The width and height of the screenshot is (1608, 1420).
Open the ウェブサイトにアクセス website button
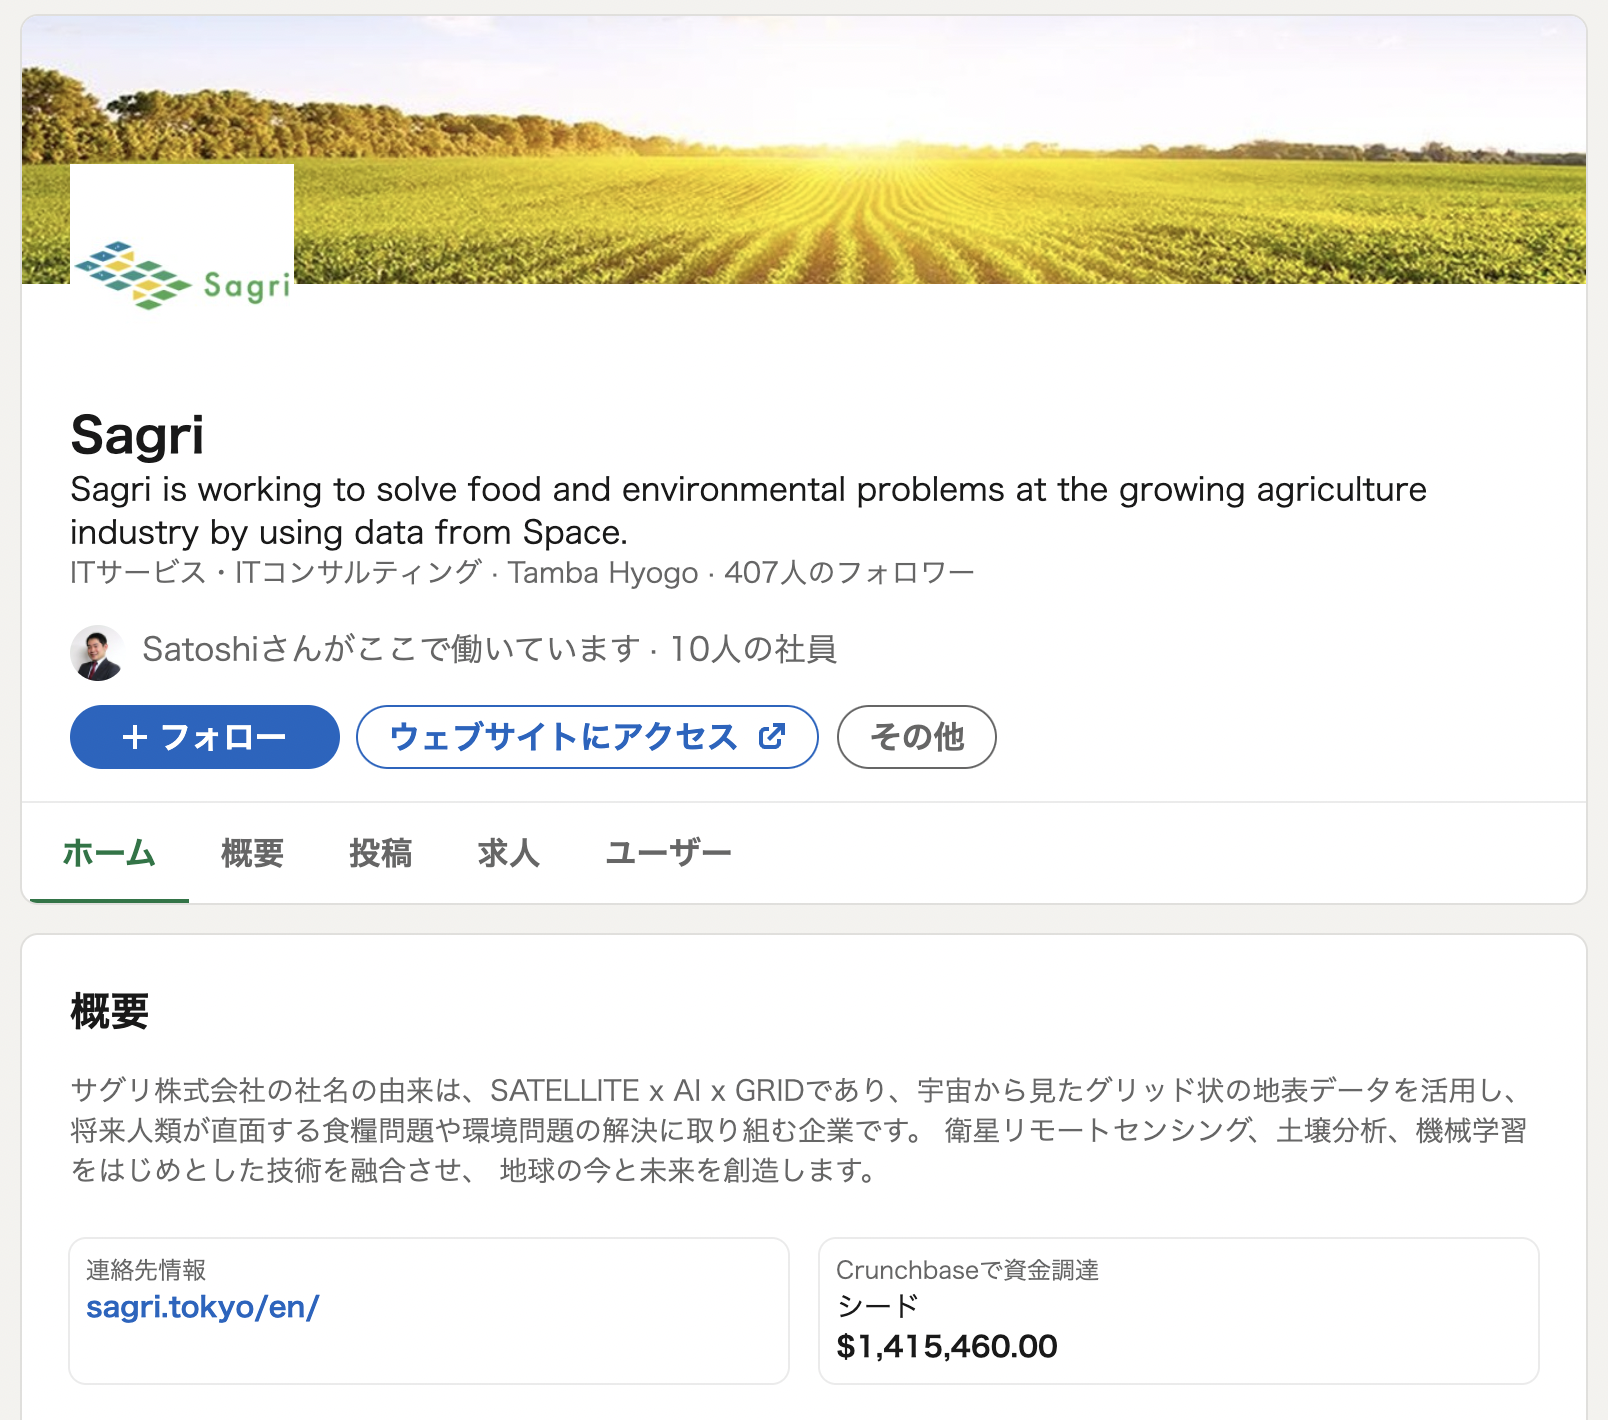point(587,737)
